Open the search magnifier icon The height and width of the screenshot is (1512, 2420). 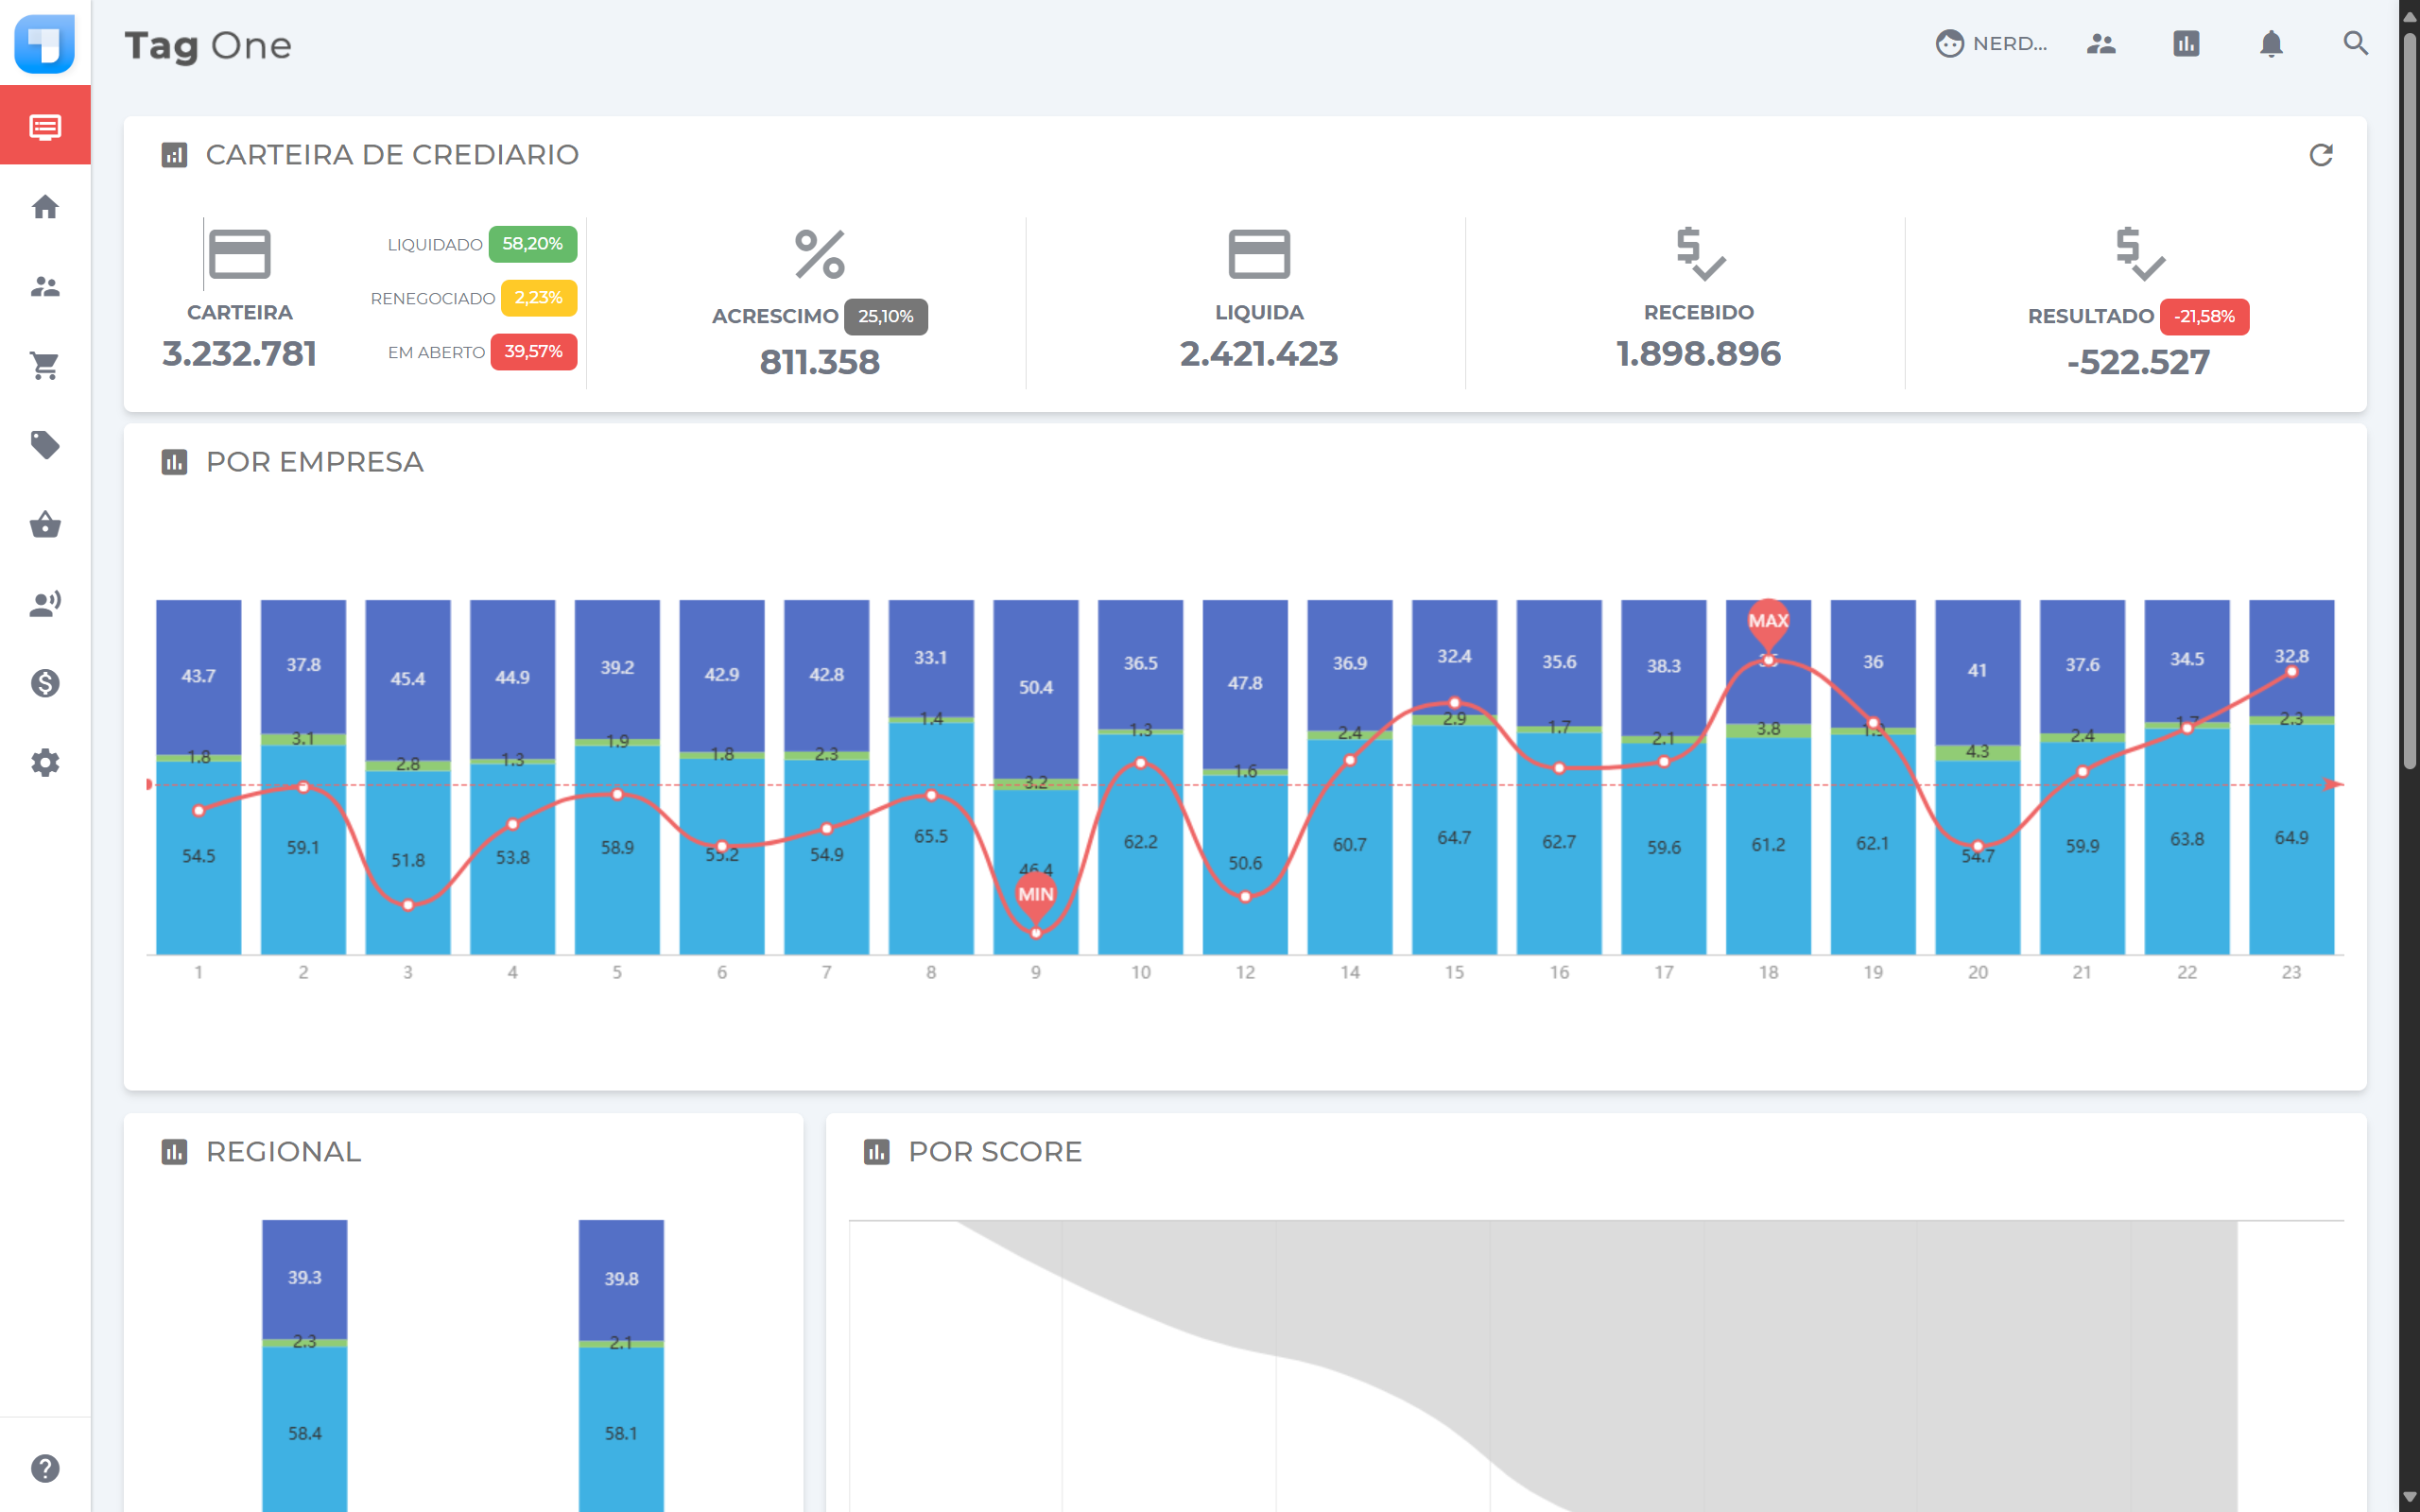tap(2355, 44)
